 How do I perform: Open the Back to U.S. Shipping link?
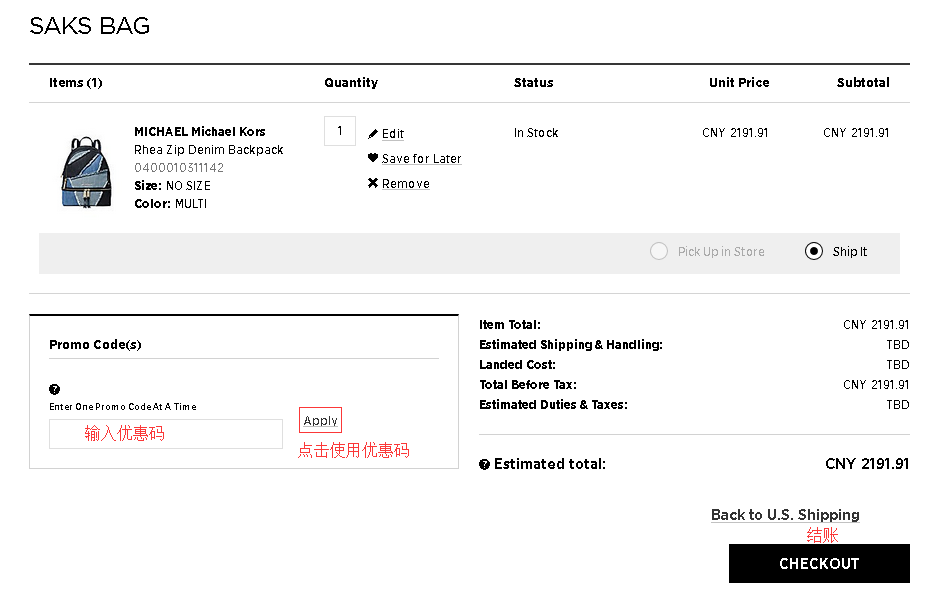pos(785,515)
